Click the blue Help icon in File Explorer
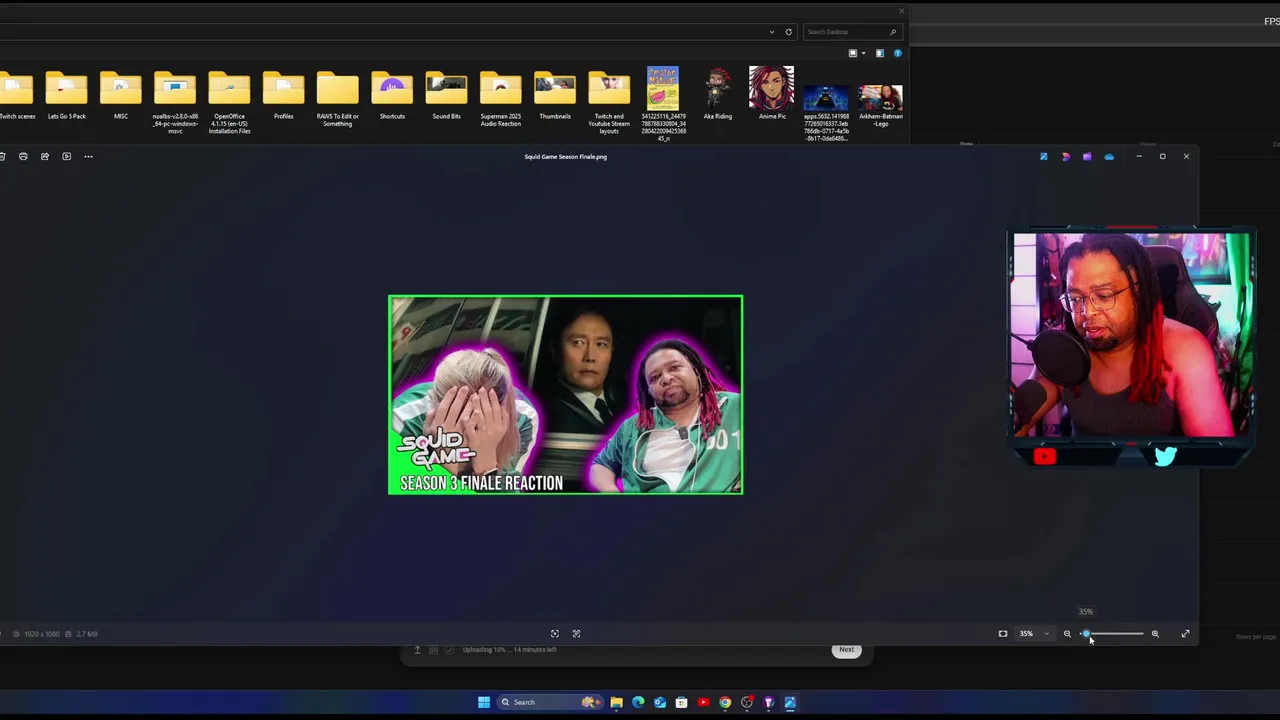 (x=897, y=53)
